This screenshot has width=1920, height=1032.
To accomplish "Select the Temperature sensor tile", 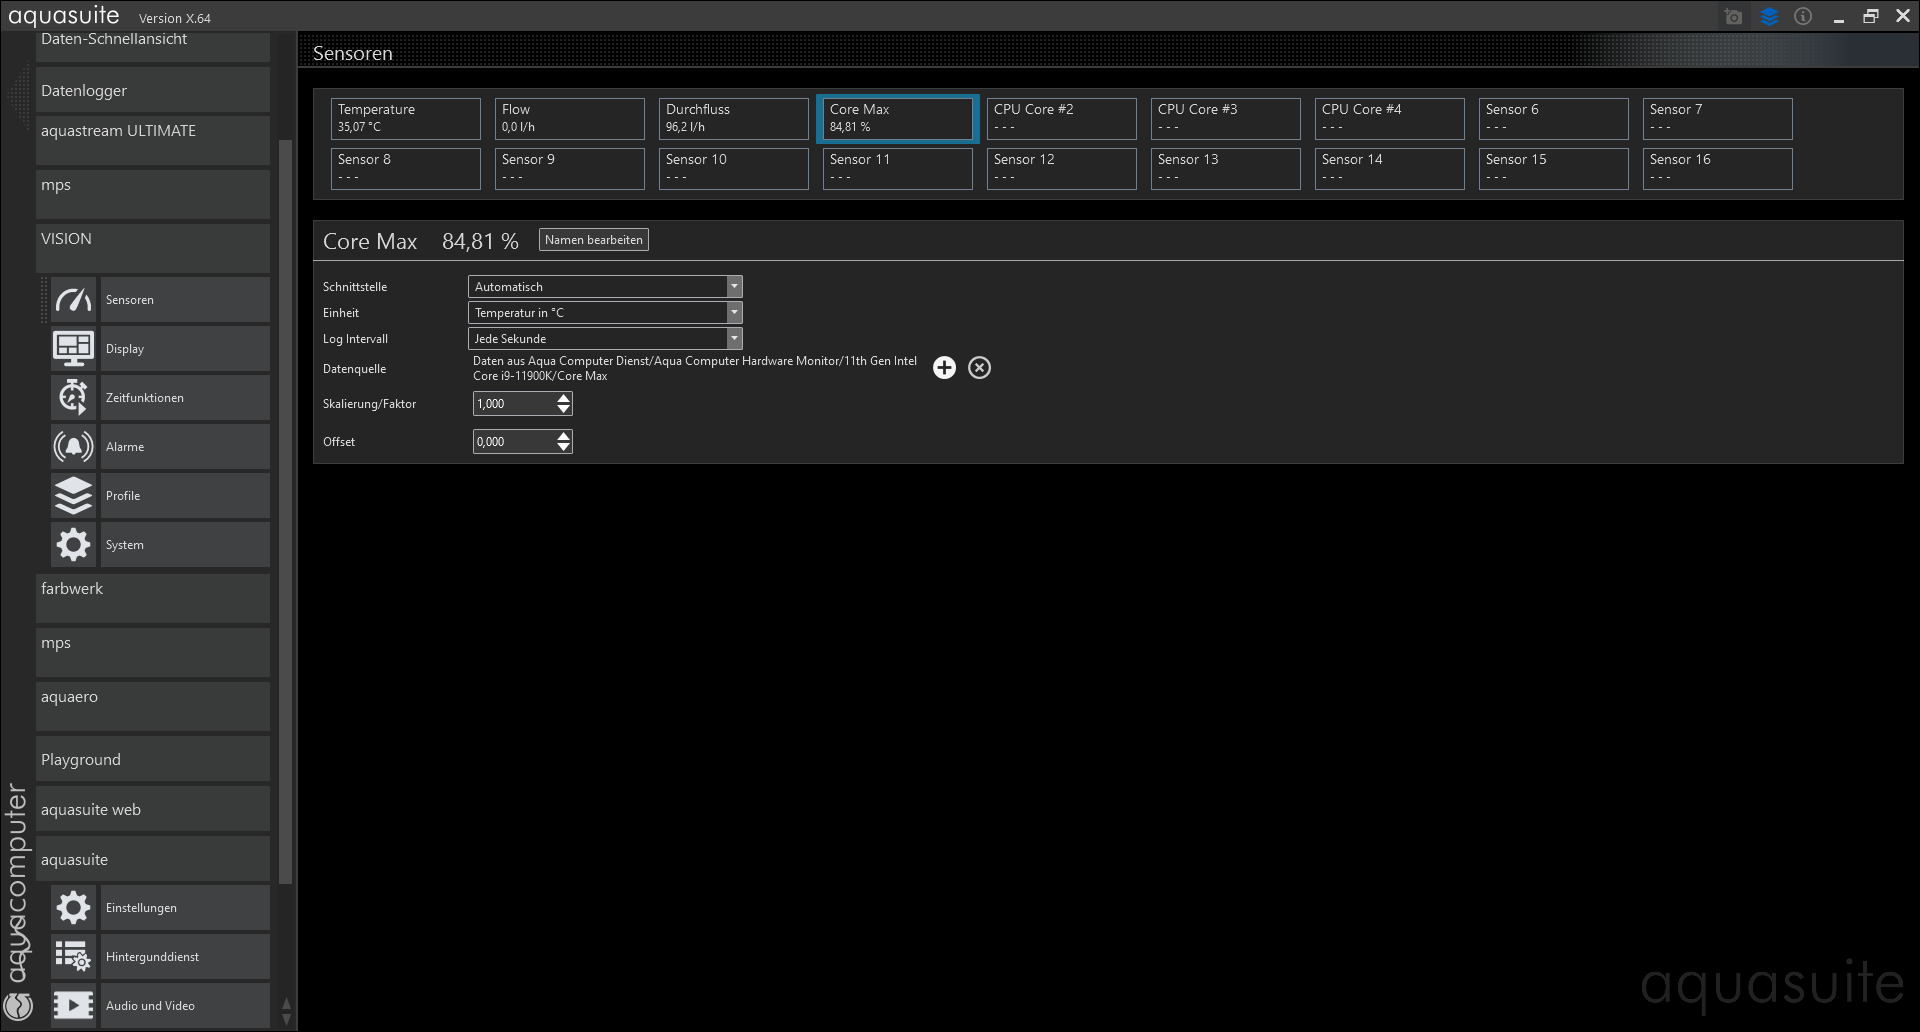I will 405,118.
